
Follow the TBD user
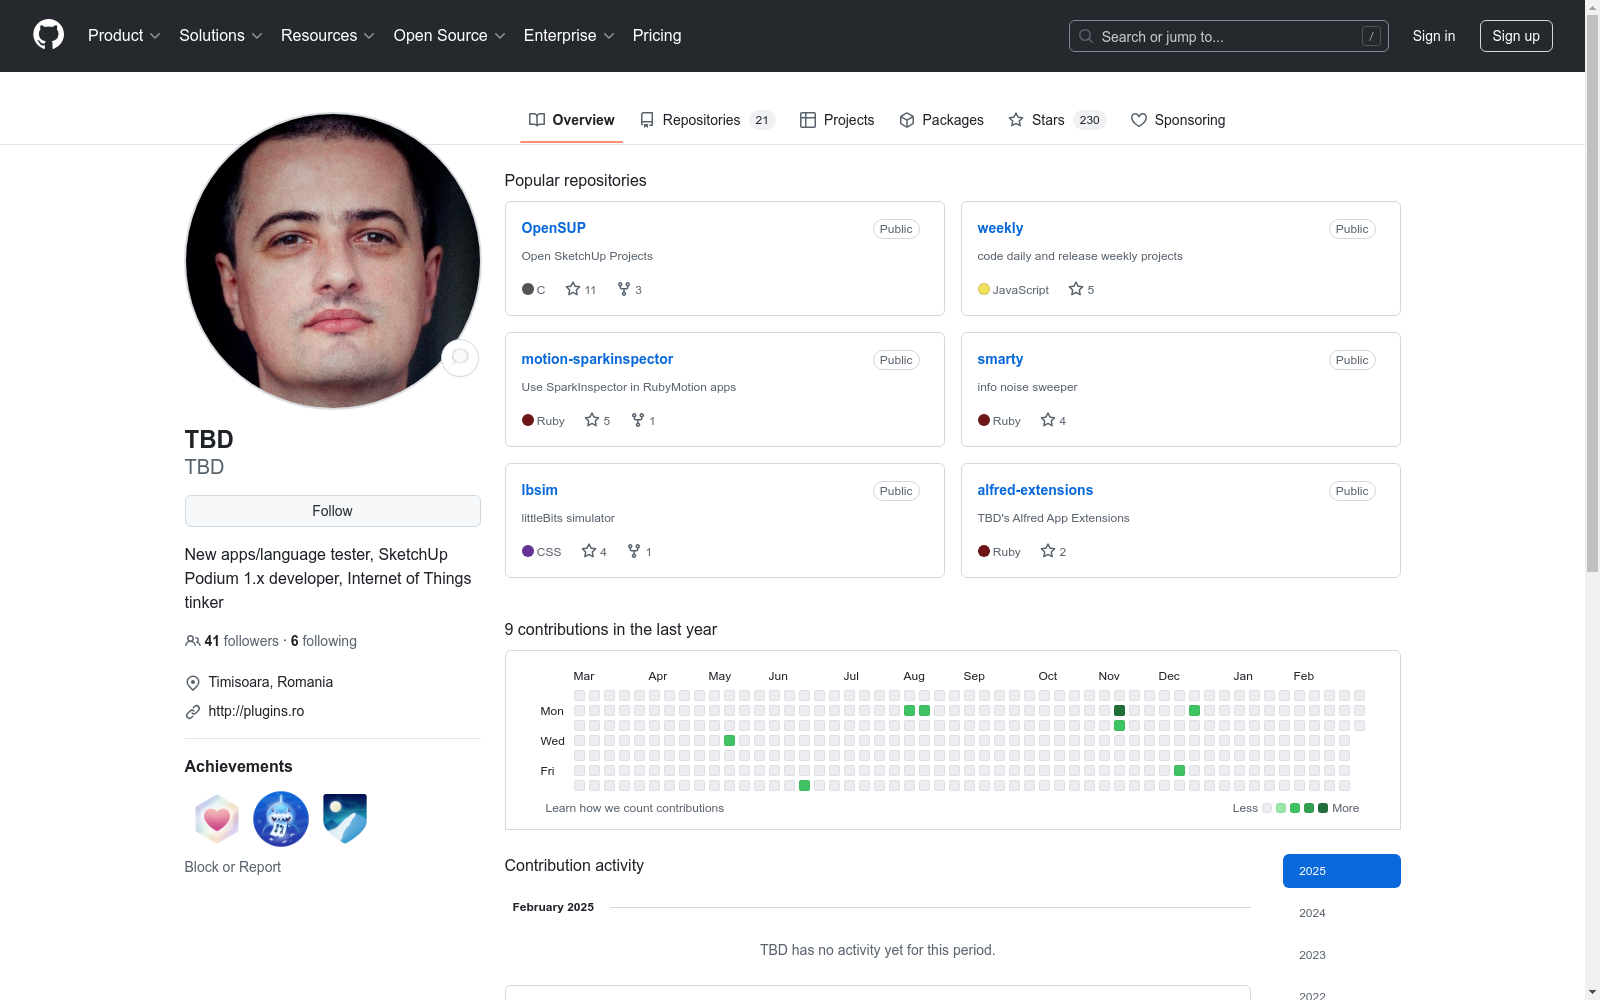[x=333, y=511]
